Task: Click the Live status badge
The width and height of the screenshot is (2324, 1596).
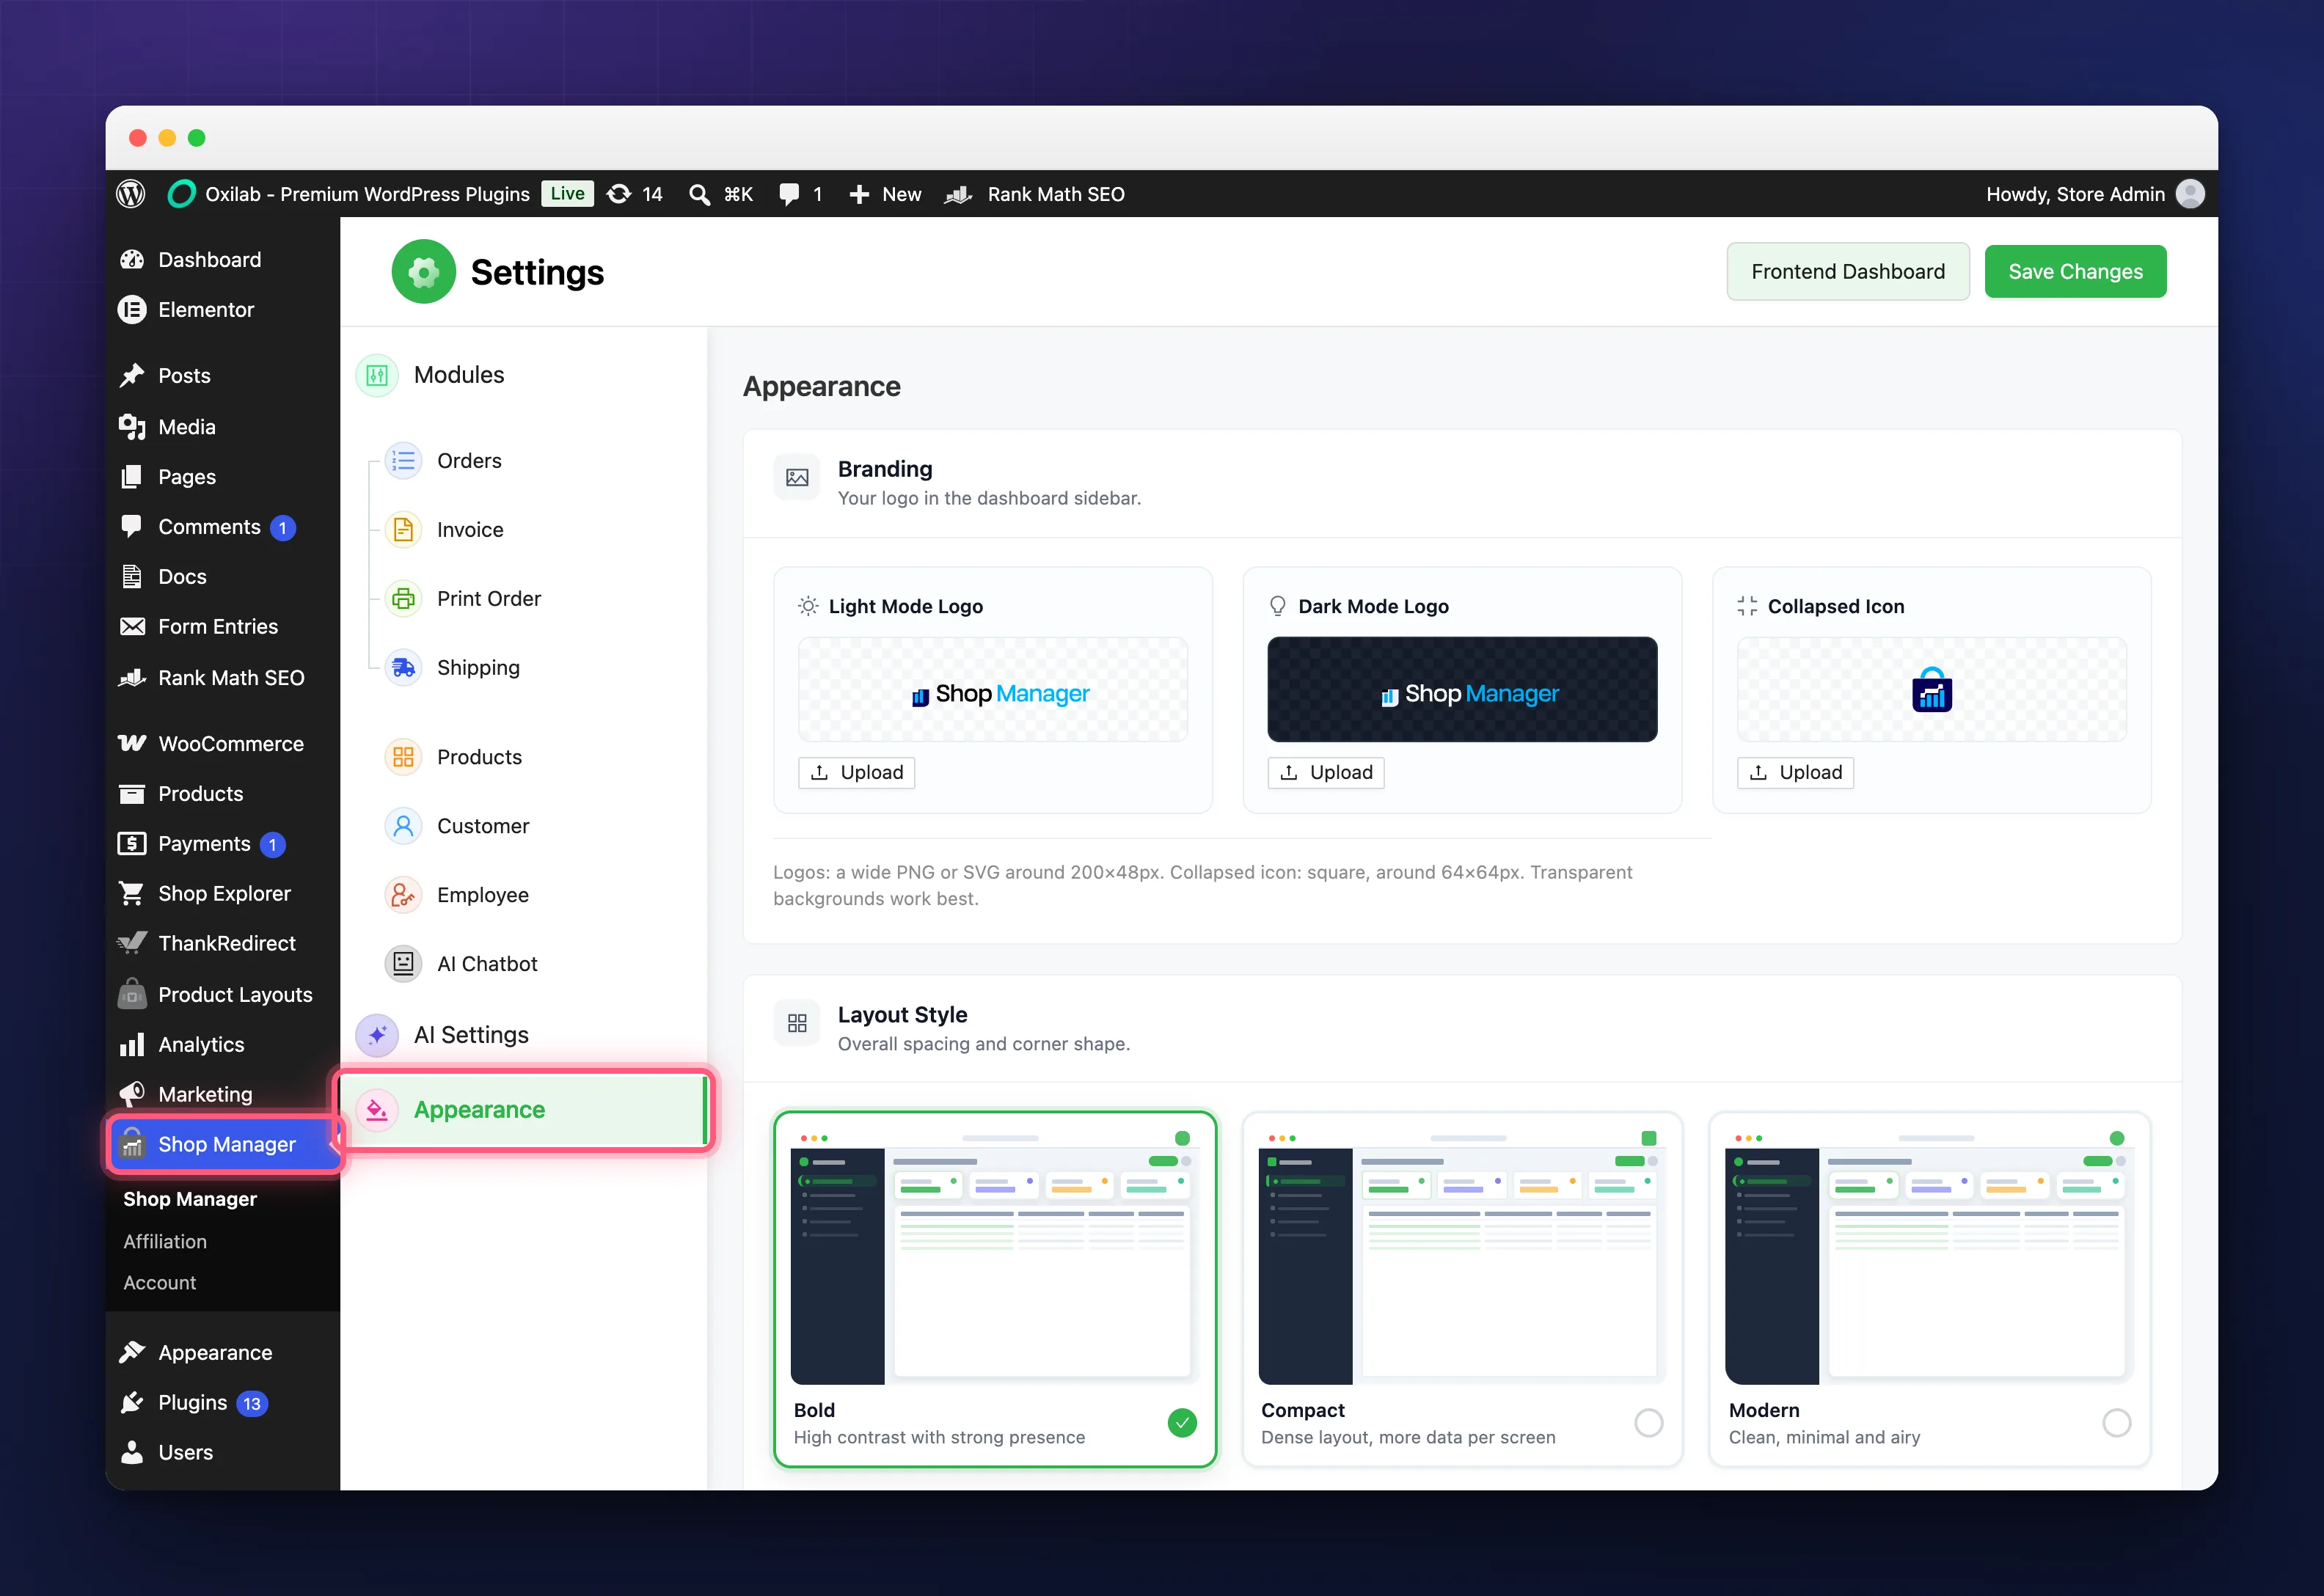Action: [x=567, y=194]
